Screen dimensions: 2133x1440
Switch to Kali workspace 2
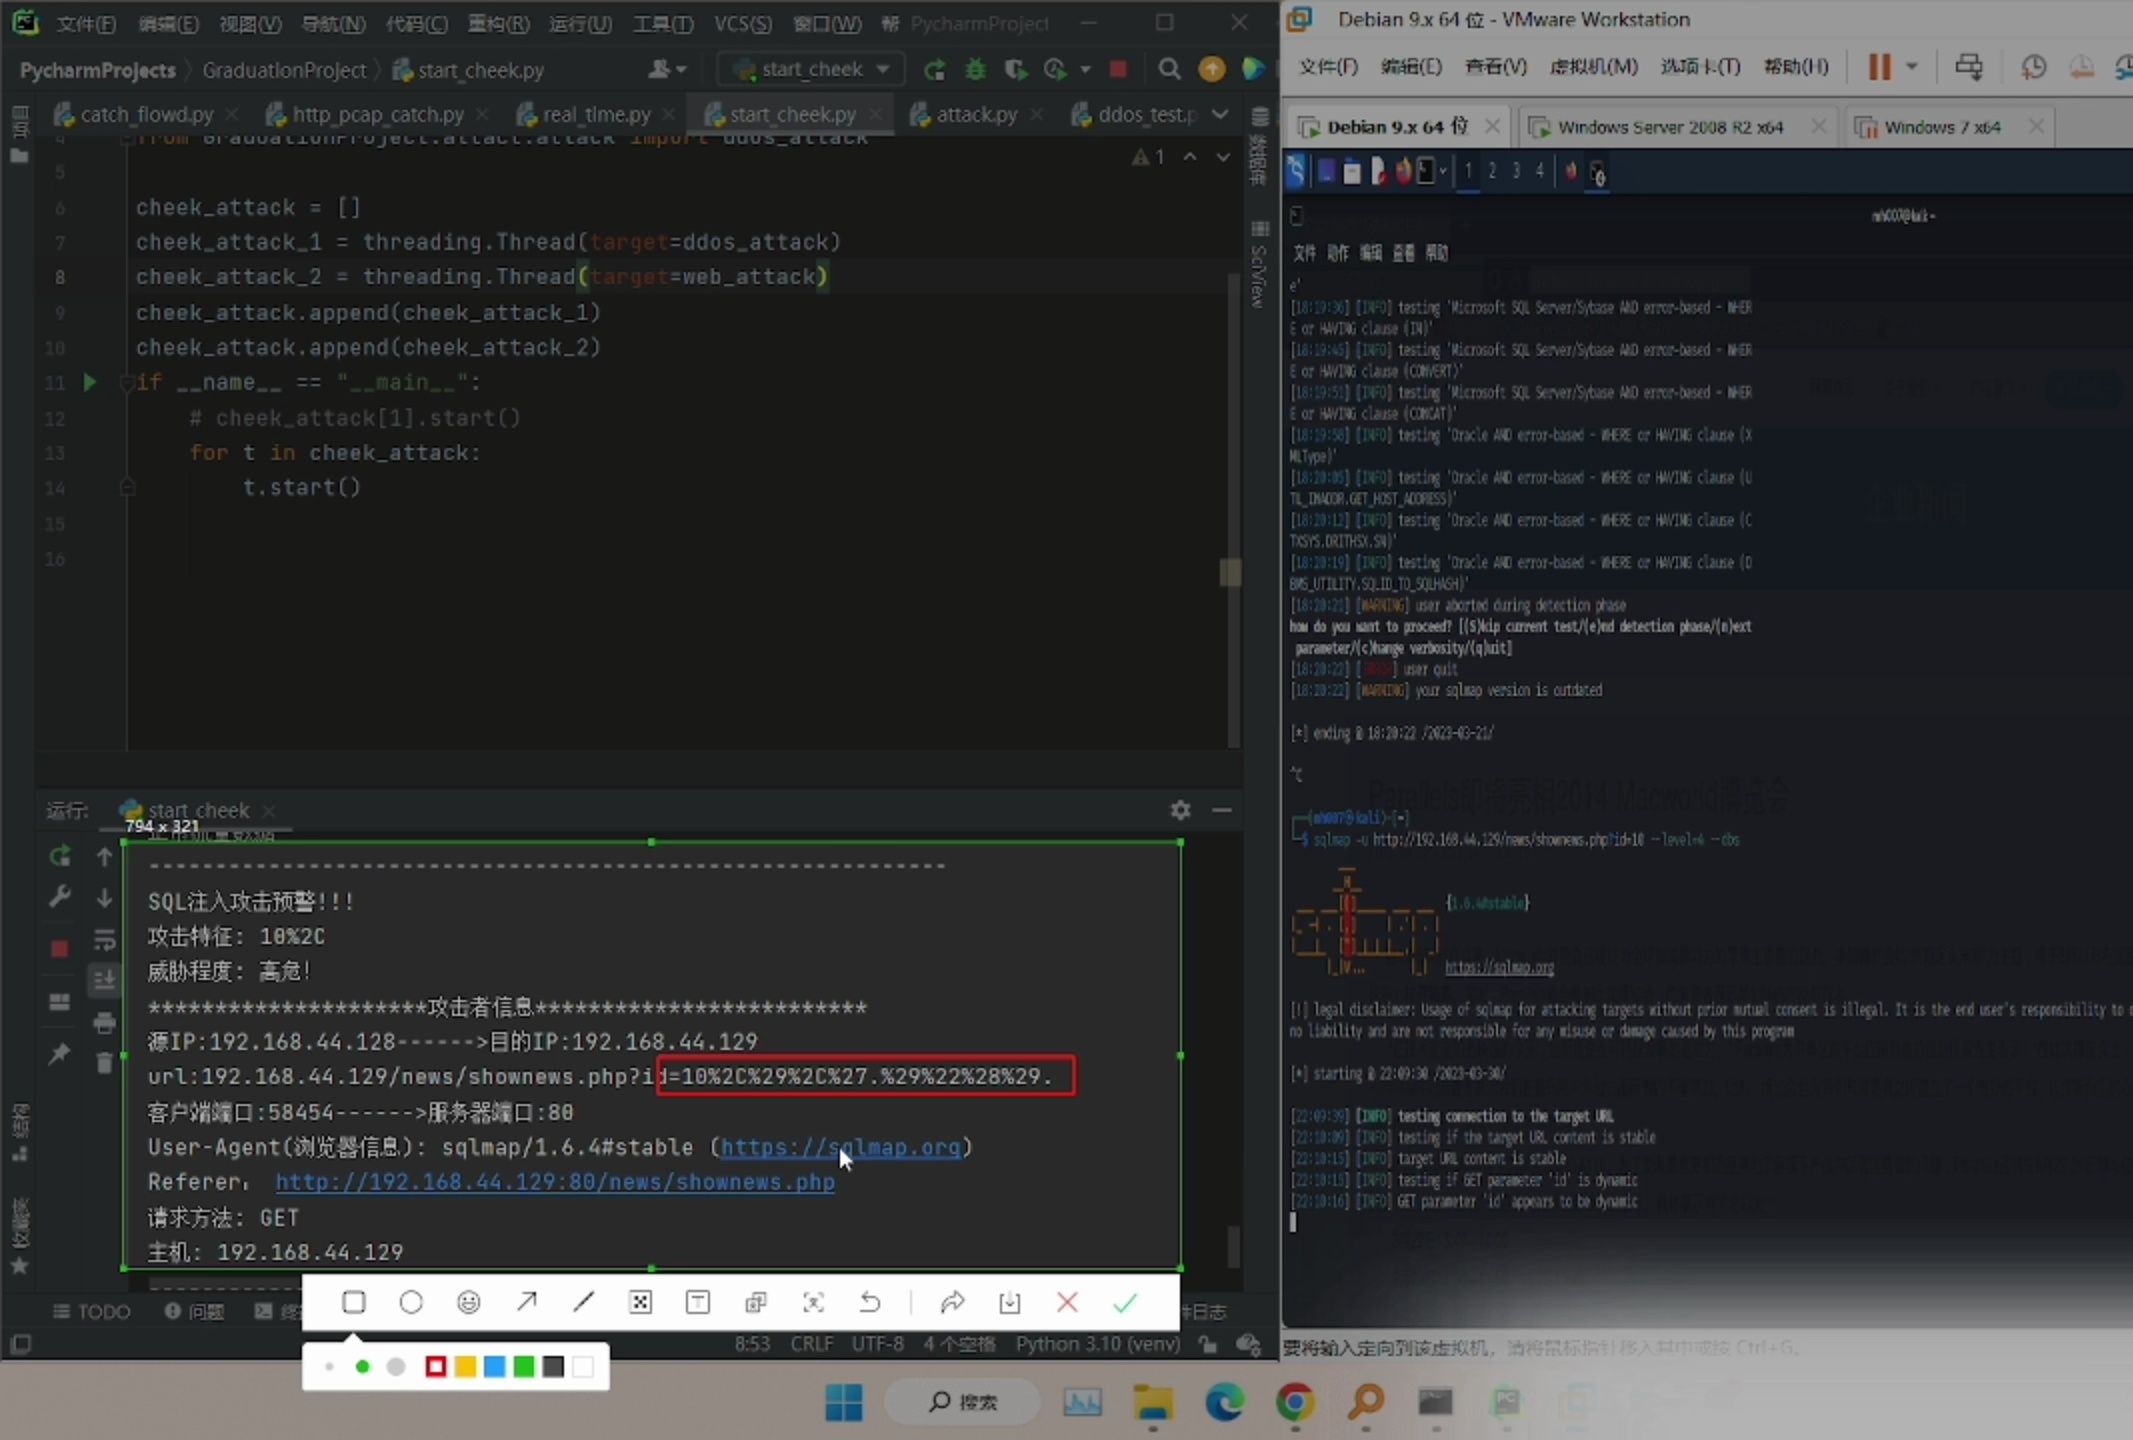point(1491,171)
